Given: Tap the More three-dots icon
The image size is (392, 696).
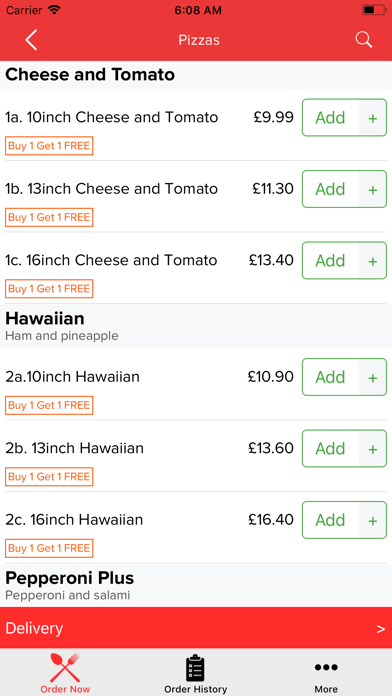Looking at the screenshot, I should [326, 667].
